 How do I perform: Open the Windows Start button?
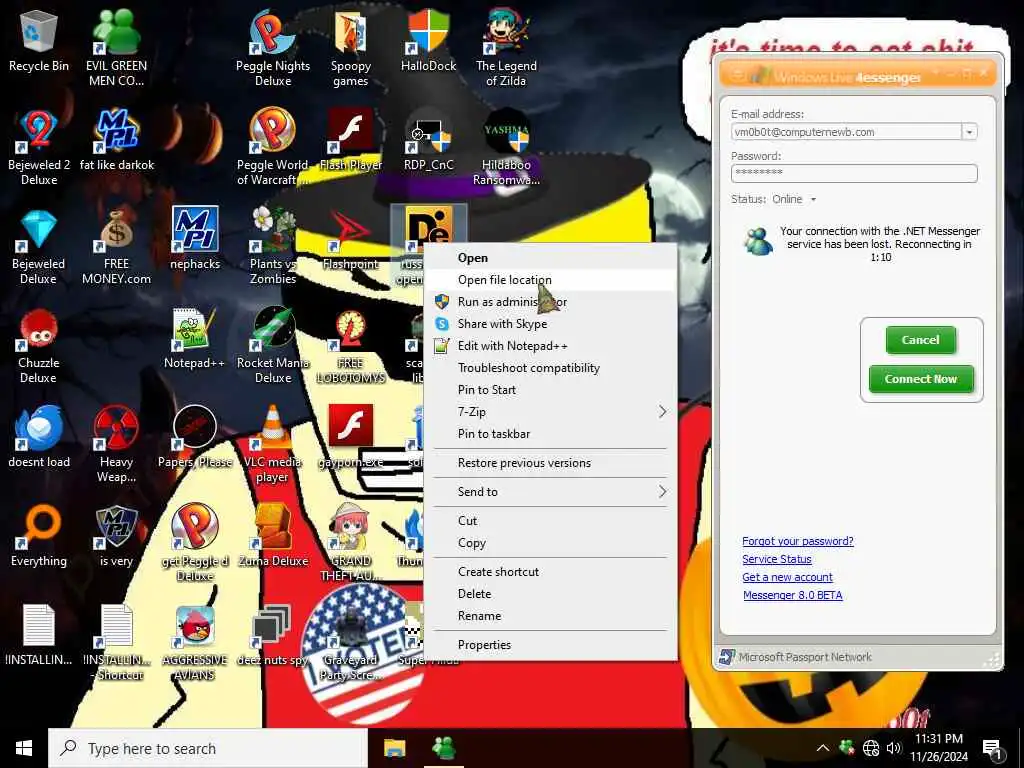point(24,748)
